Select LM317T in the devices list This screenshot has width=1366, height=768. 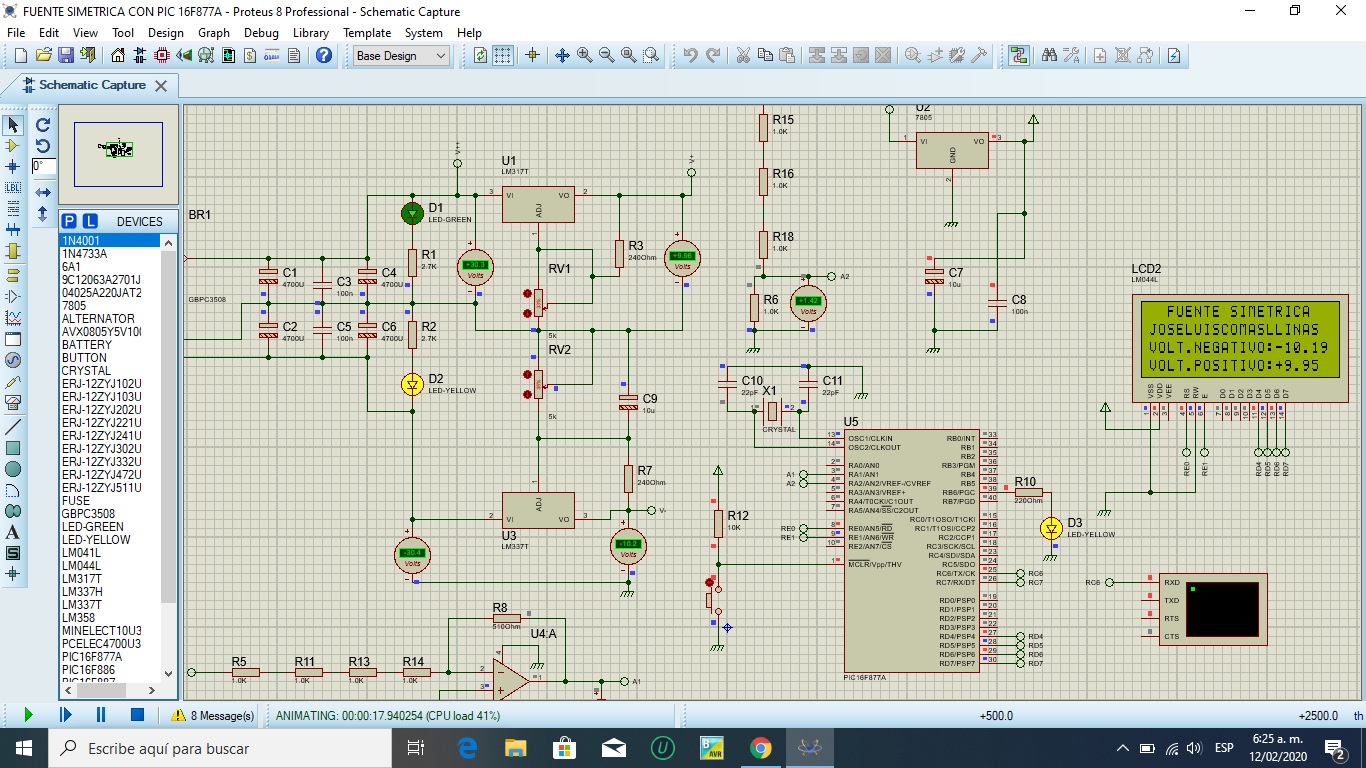click(81, 579)
